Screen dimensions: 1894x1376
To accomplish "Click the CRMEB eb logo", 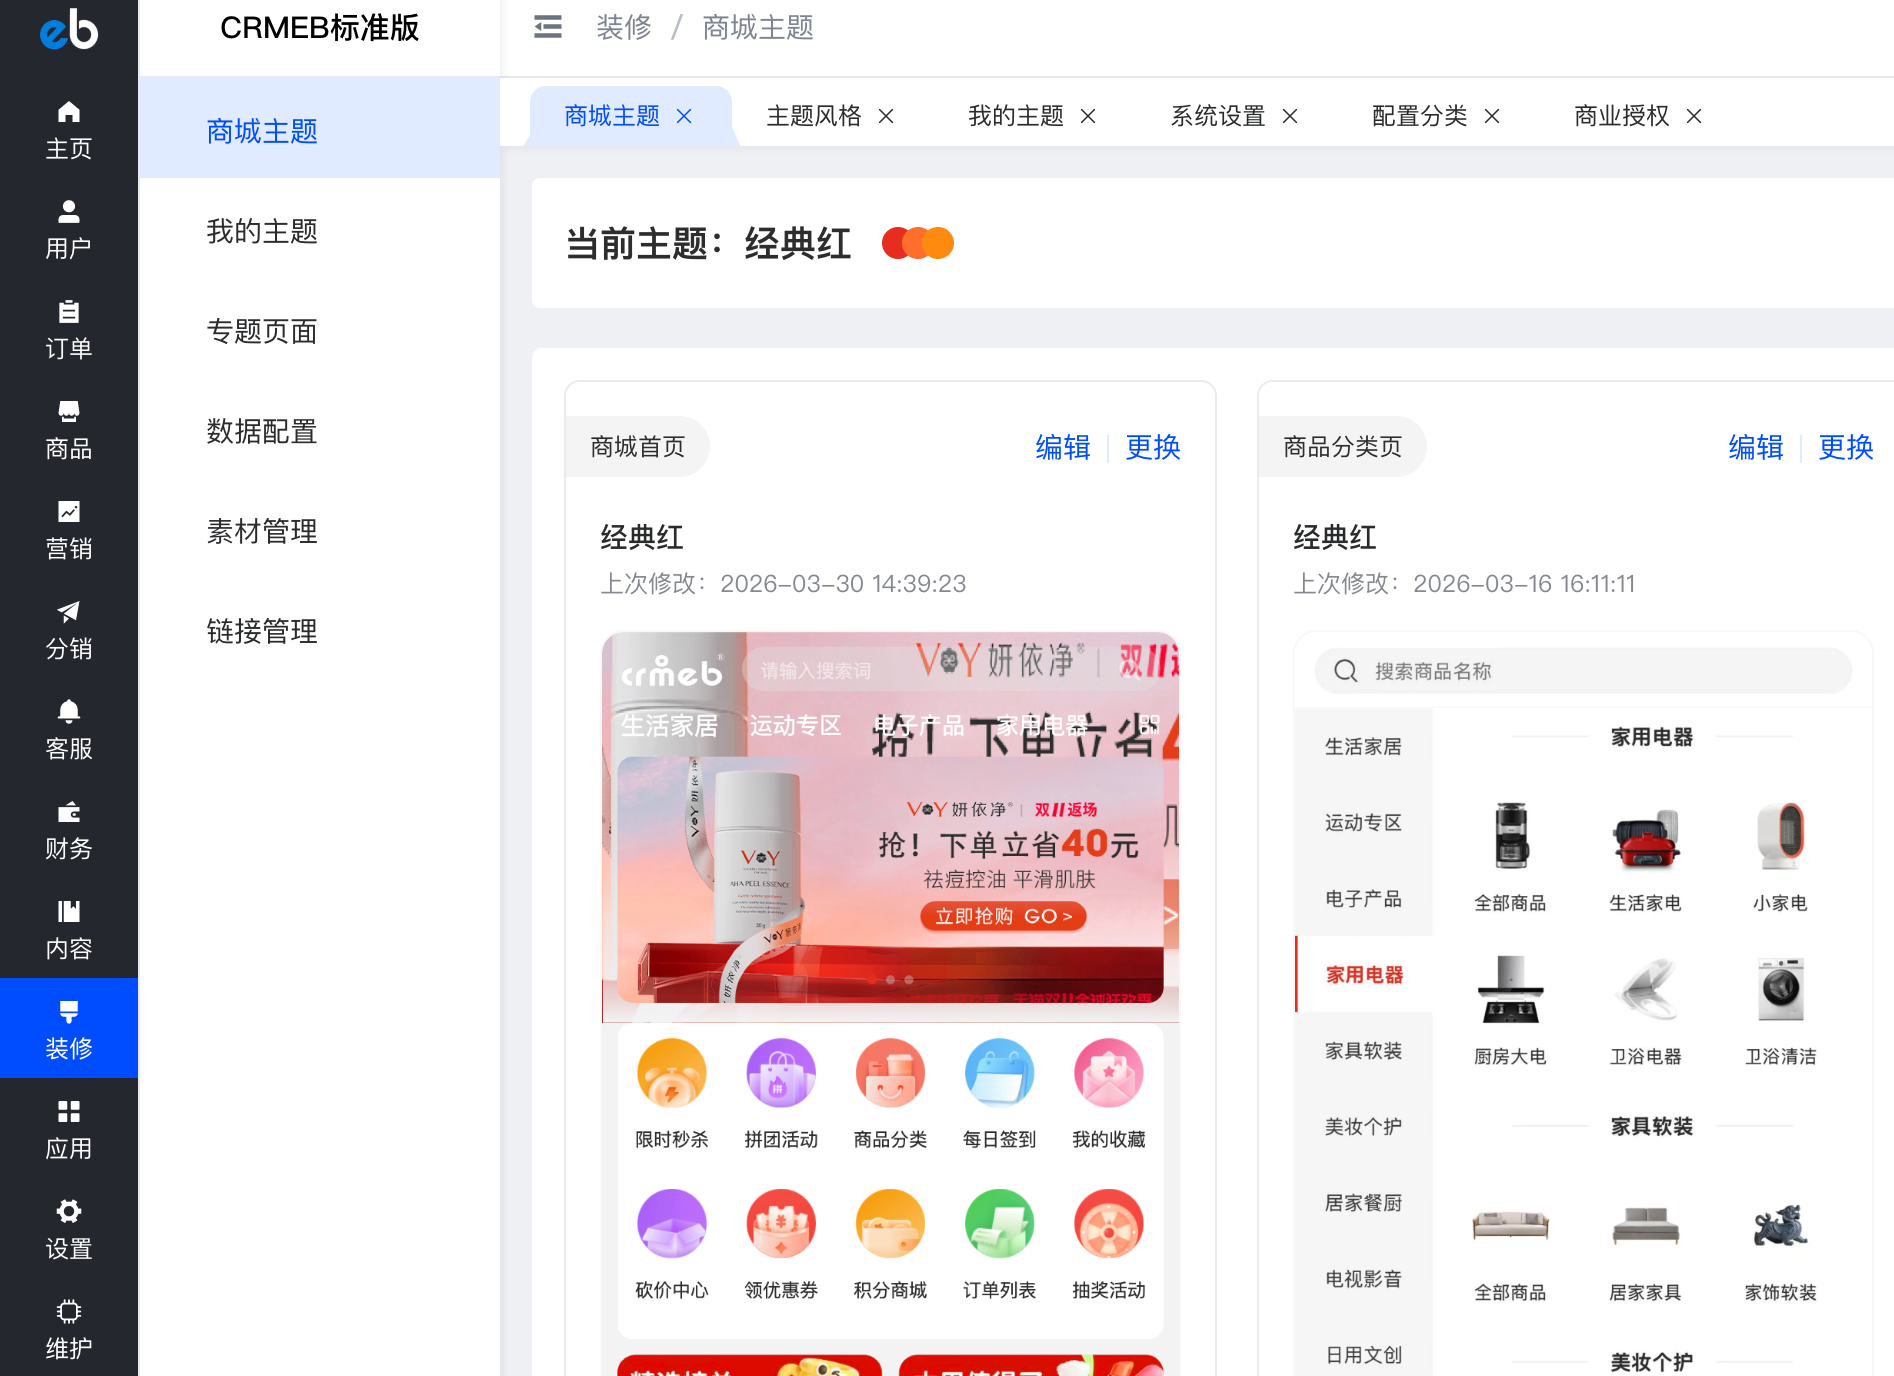I will (x=69, y=29).
